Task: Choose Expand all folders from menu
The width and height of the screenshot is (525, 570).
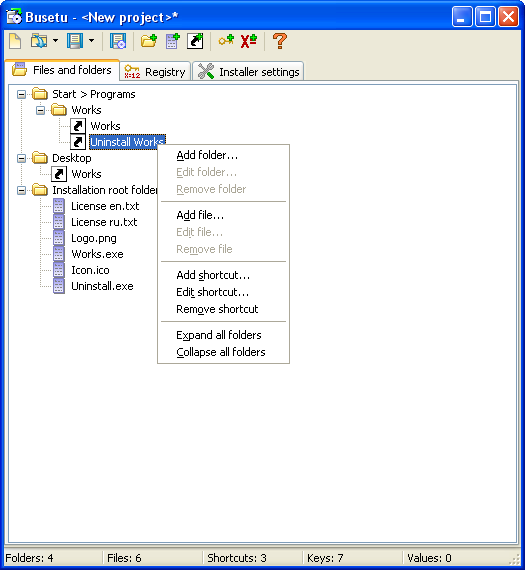Action: point(223,335)
